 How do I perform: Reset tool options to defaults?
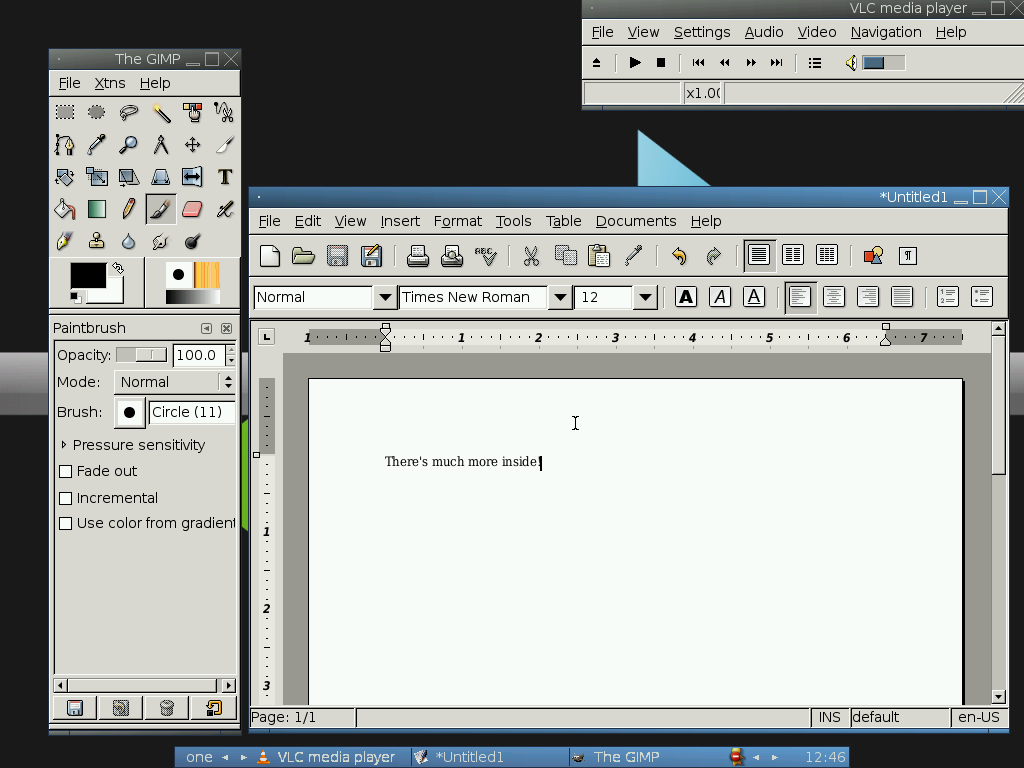click(214, 708)
